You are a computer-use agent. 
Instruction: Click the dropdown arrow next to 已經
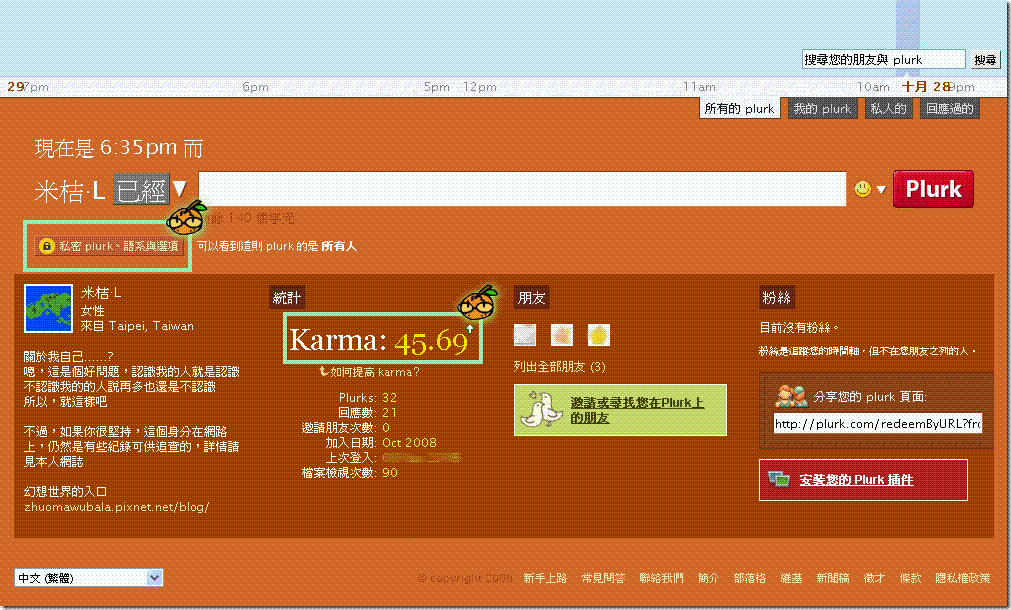180,189
